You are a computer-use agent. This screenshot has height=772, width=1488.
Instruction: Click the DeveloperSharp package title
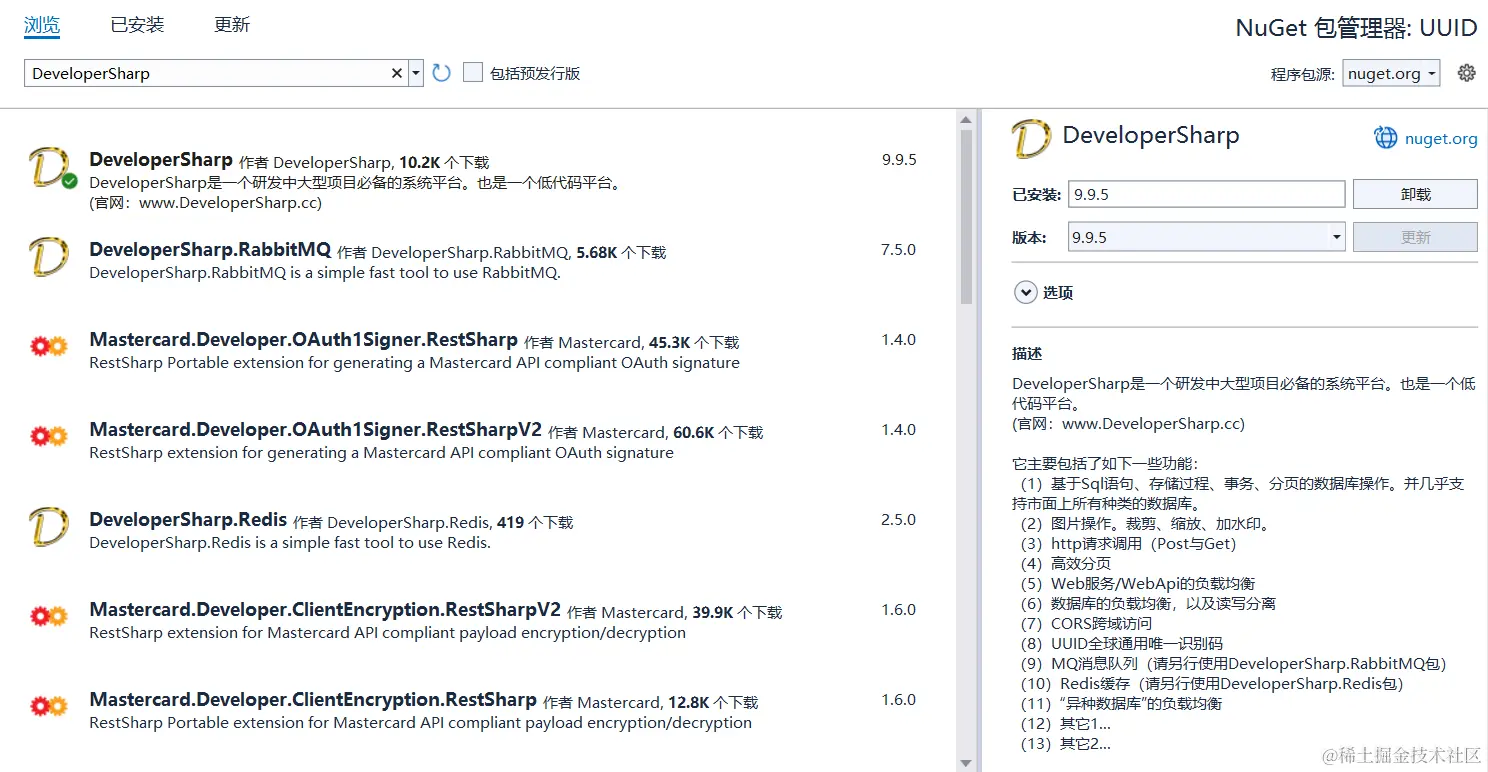pyautogui.click(x=161, y=160)
